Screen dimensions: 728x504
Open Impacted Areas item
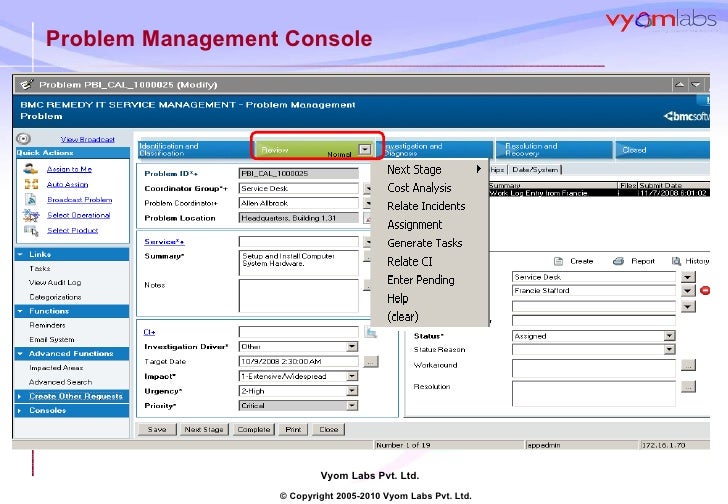pyautogui.click(x=56, y=368)
